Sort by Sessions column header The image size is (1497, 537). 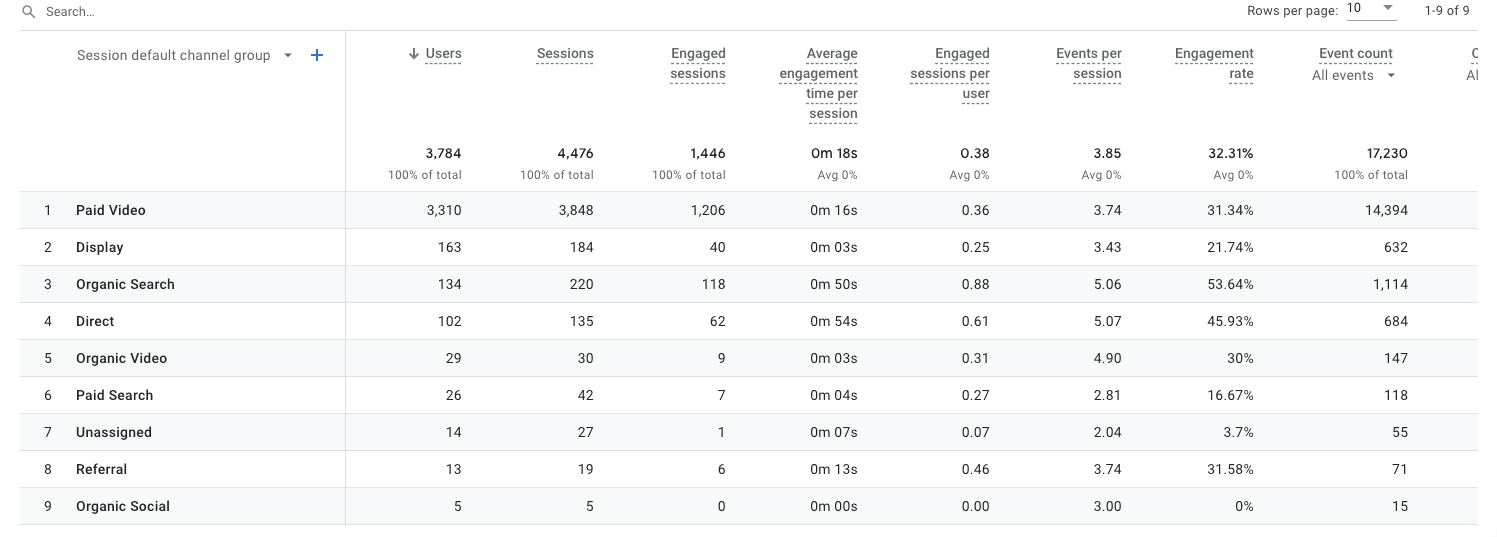(564, 54)
